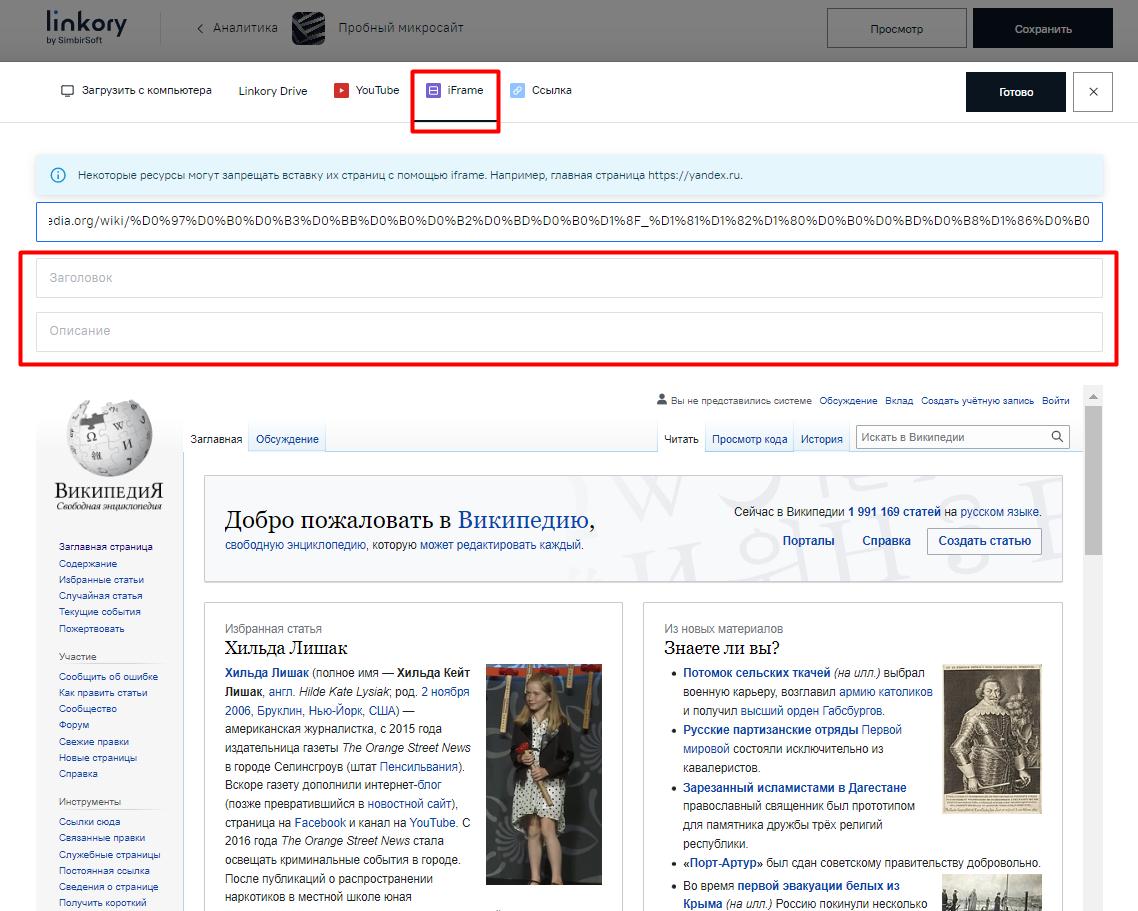Click the Wikipedia globe logo

pyautogui.click(x=109, y=439)
